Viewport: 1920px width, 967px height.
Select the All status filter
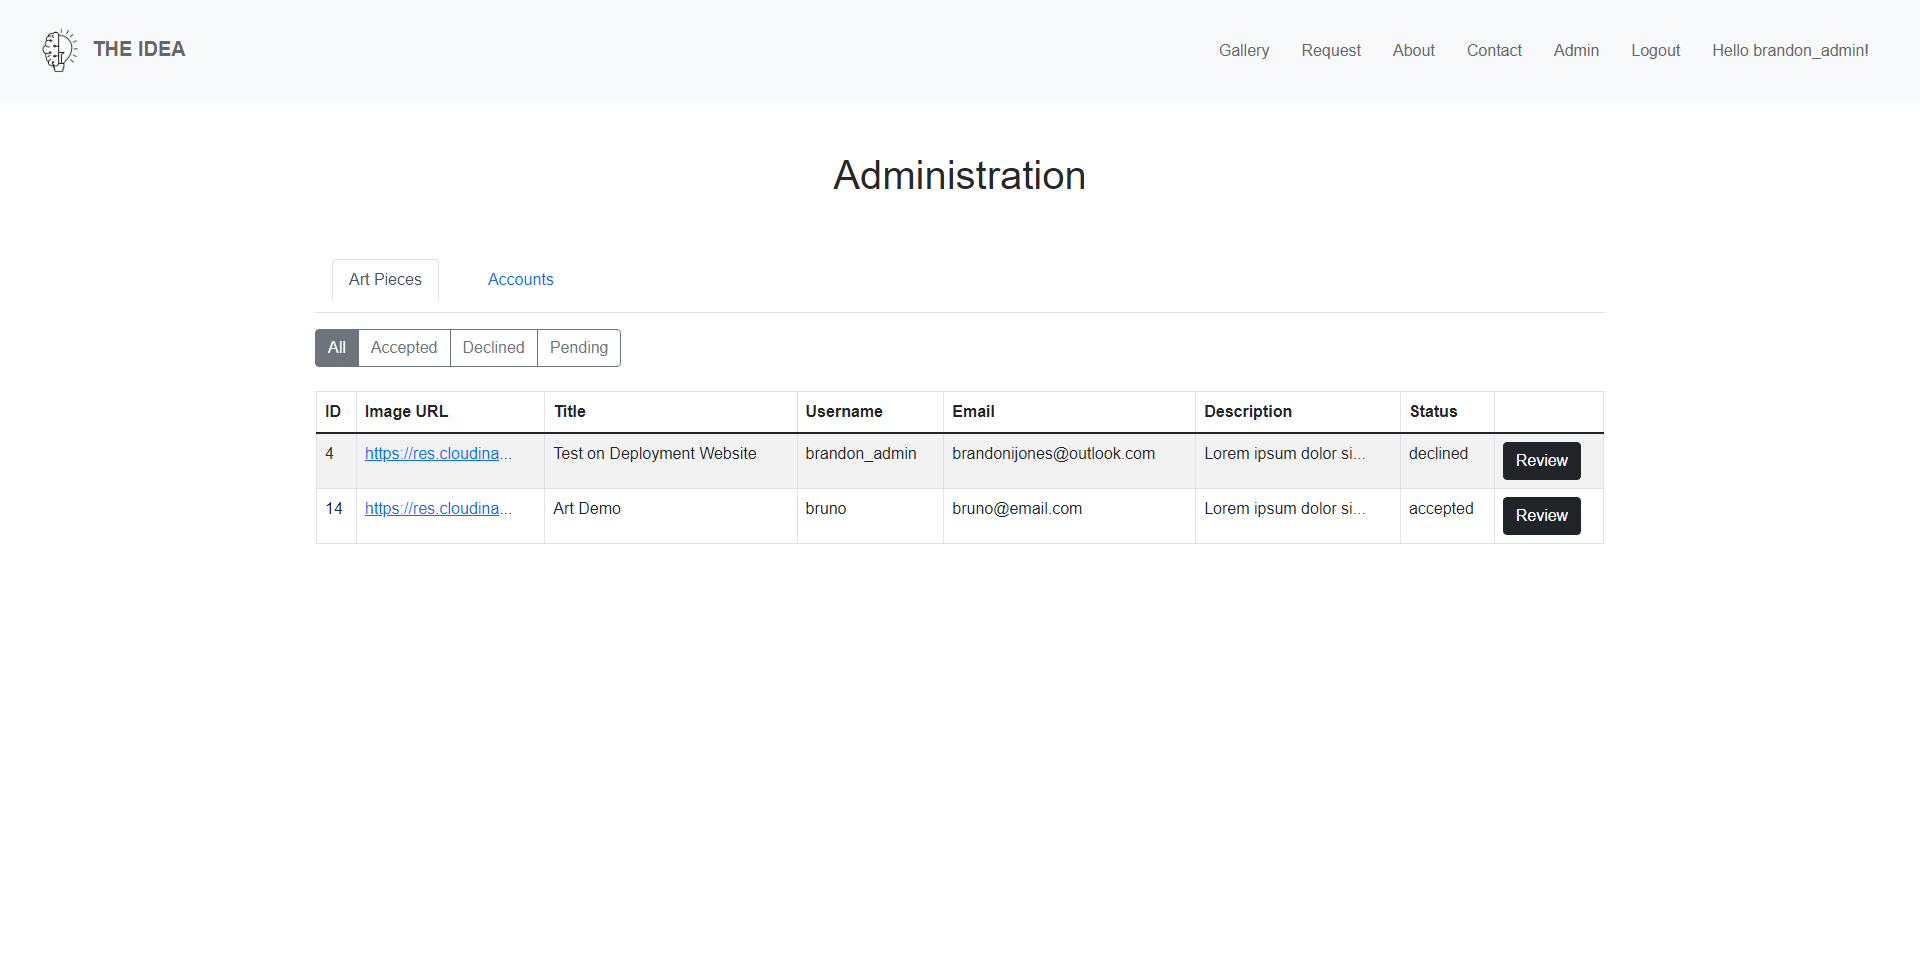(336, 347)
